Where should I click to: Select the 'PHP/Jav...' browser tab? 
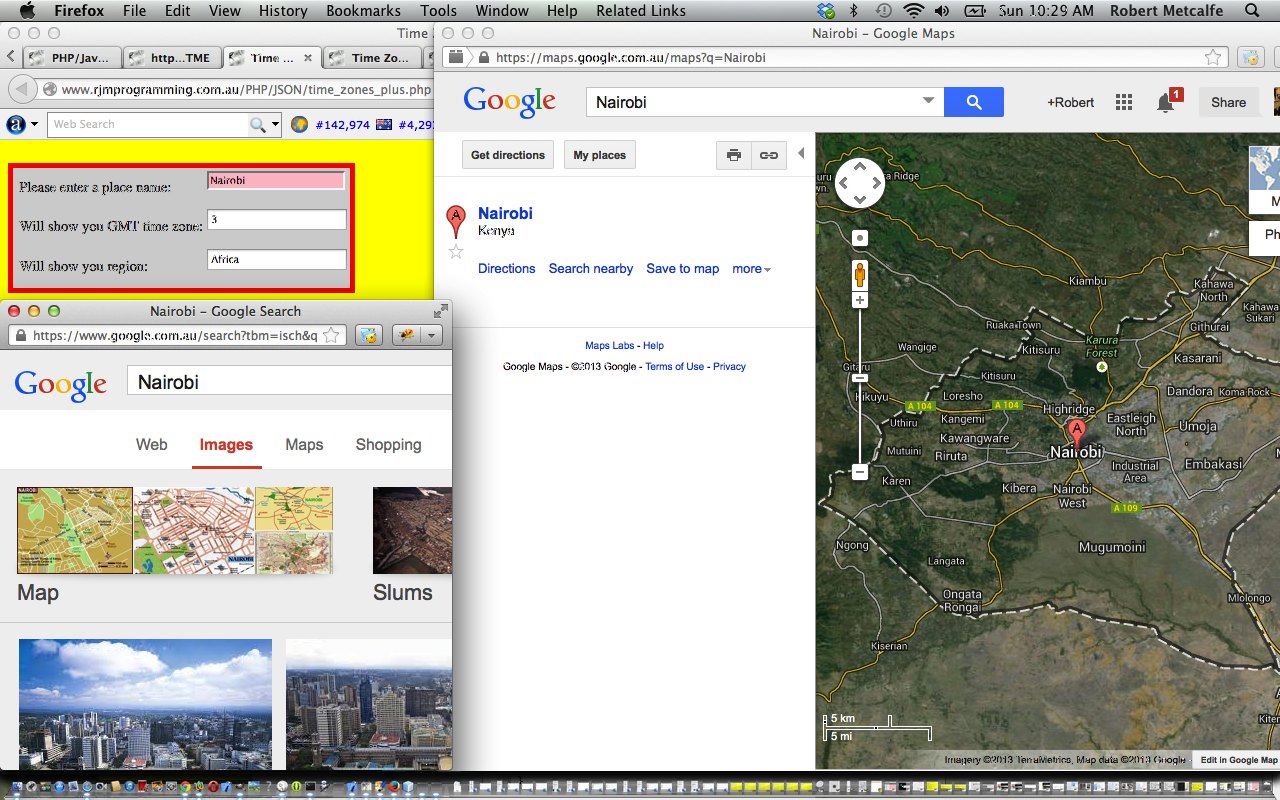tap(73, 58)
